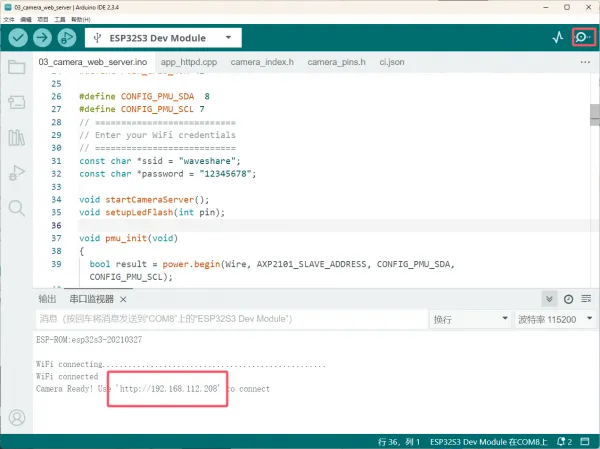
Task: Open the 波特率 115200 baud rate dropdown
Action: (x=553, y=319)
